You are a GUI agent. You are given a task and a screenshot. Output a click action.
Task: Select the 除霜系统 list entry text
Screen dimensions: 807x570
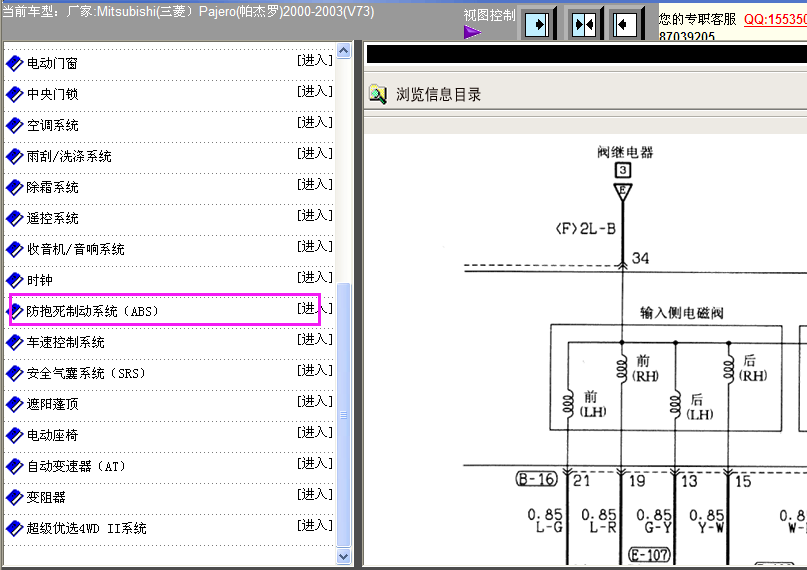(52, 187)
